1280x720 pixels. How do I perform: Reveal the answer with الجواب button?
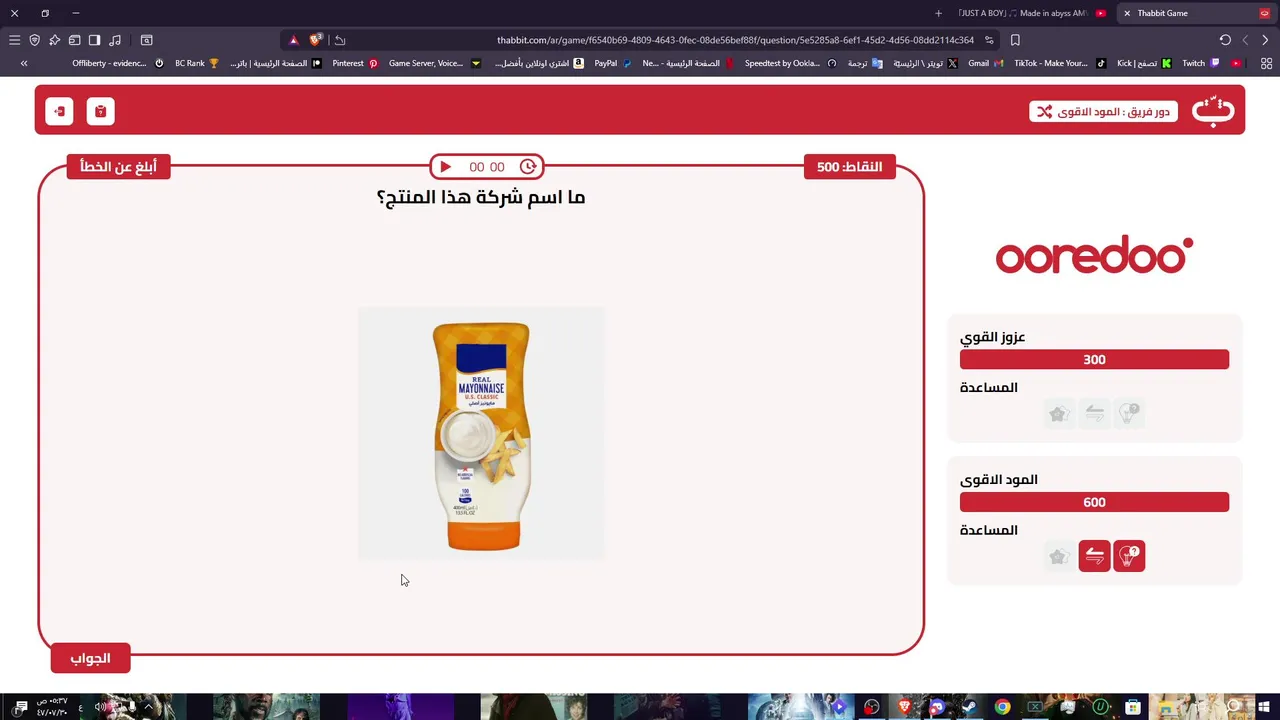click(90, 658)
